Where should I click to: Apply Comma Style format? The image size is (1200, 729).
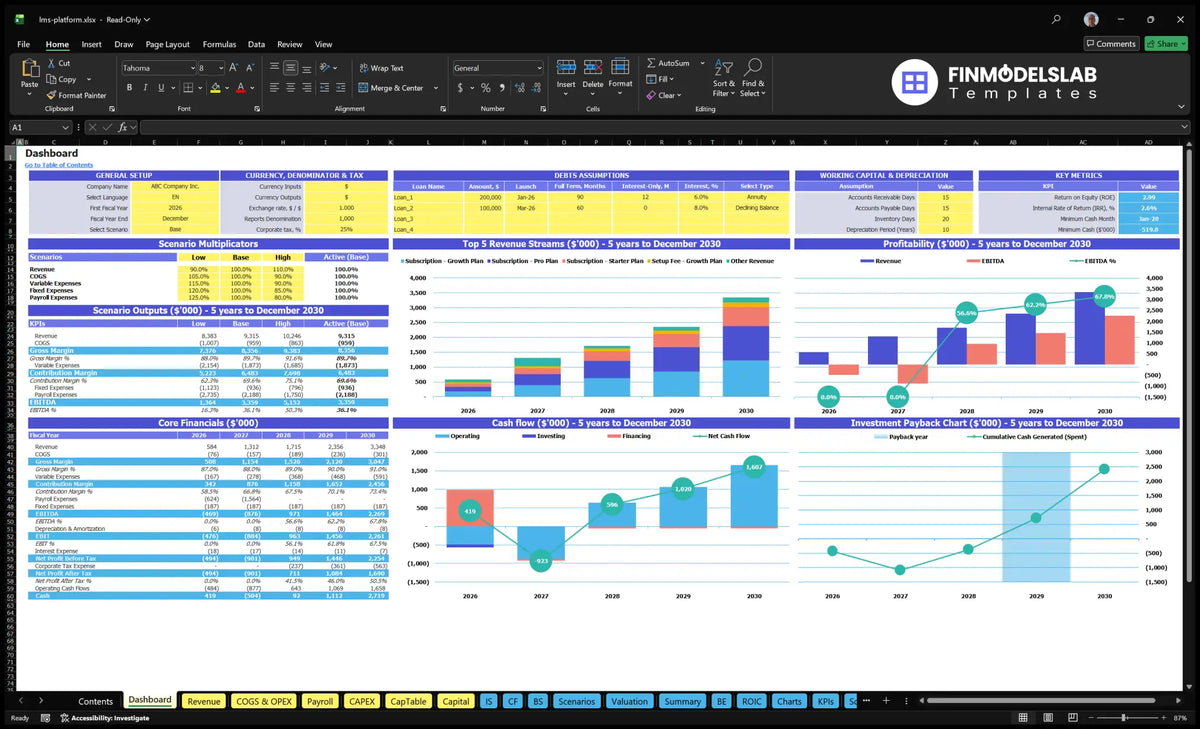(501, 88)
